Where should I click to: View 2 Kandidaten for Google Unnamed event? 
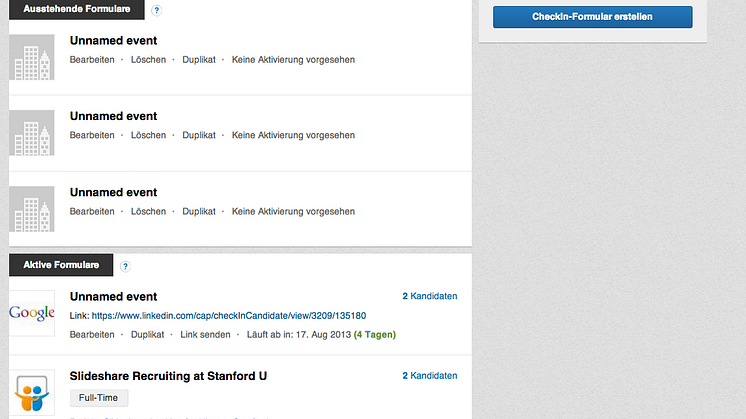tap(429, 296)
